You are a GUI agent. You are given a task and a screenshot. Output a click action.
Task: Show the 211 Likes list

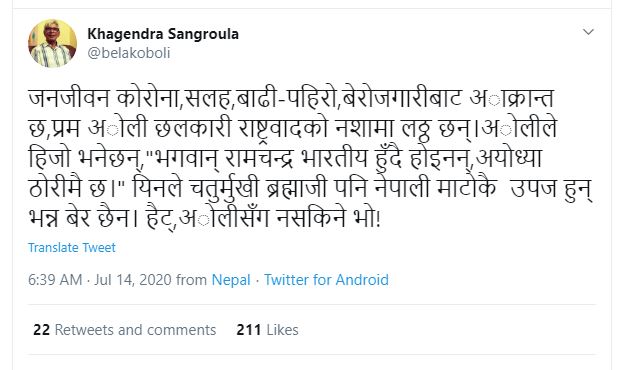[267, 330]
